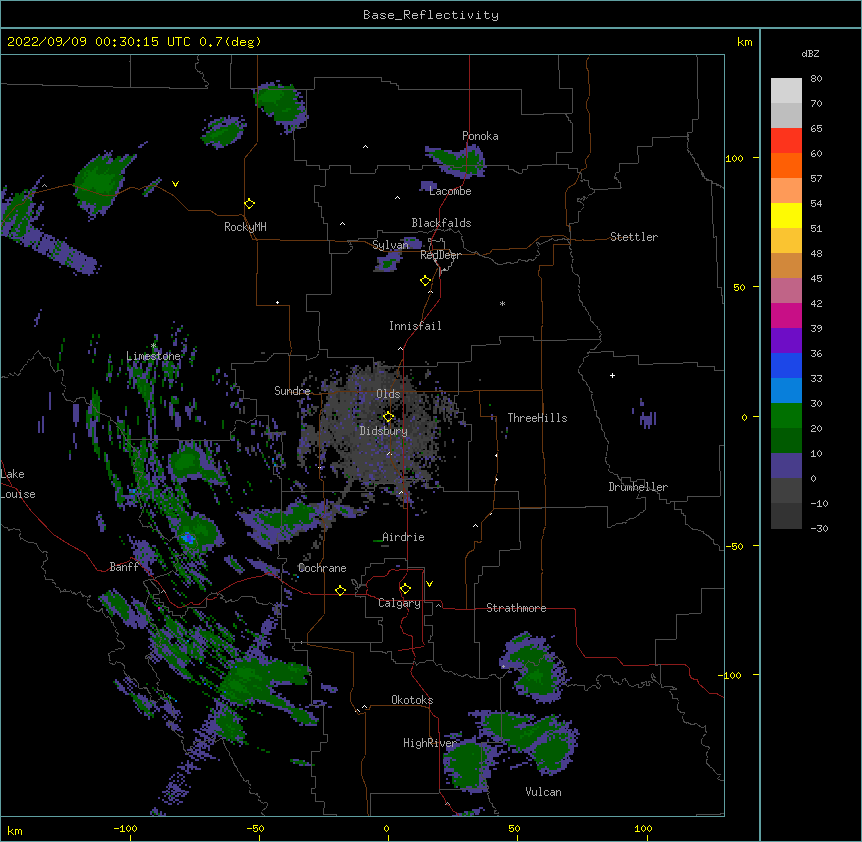Select the Didsbury label

tap(383, 431)
